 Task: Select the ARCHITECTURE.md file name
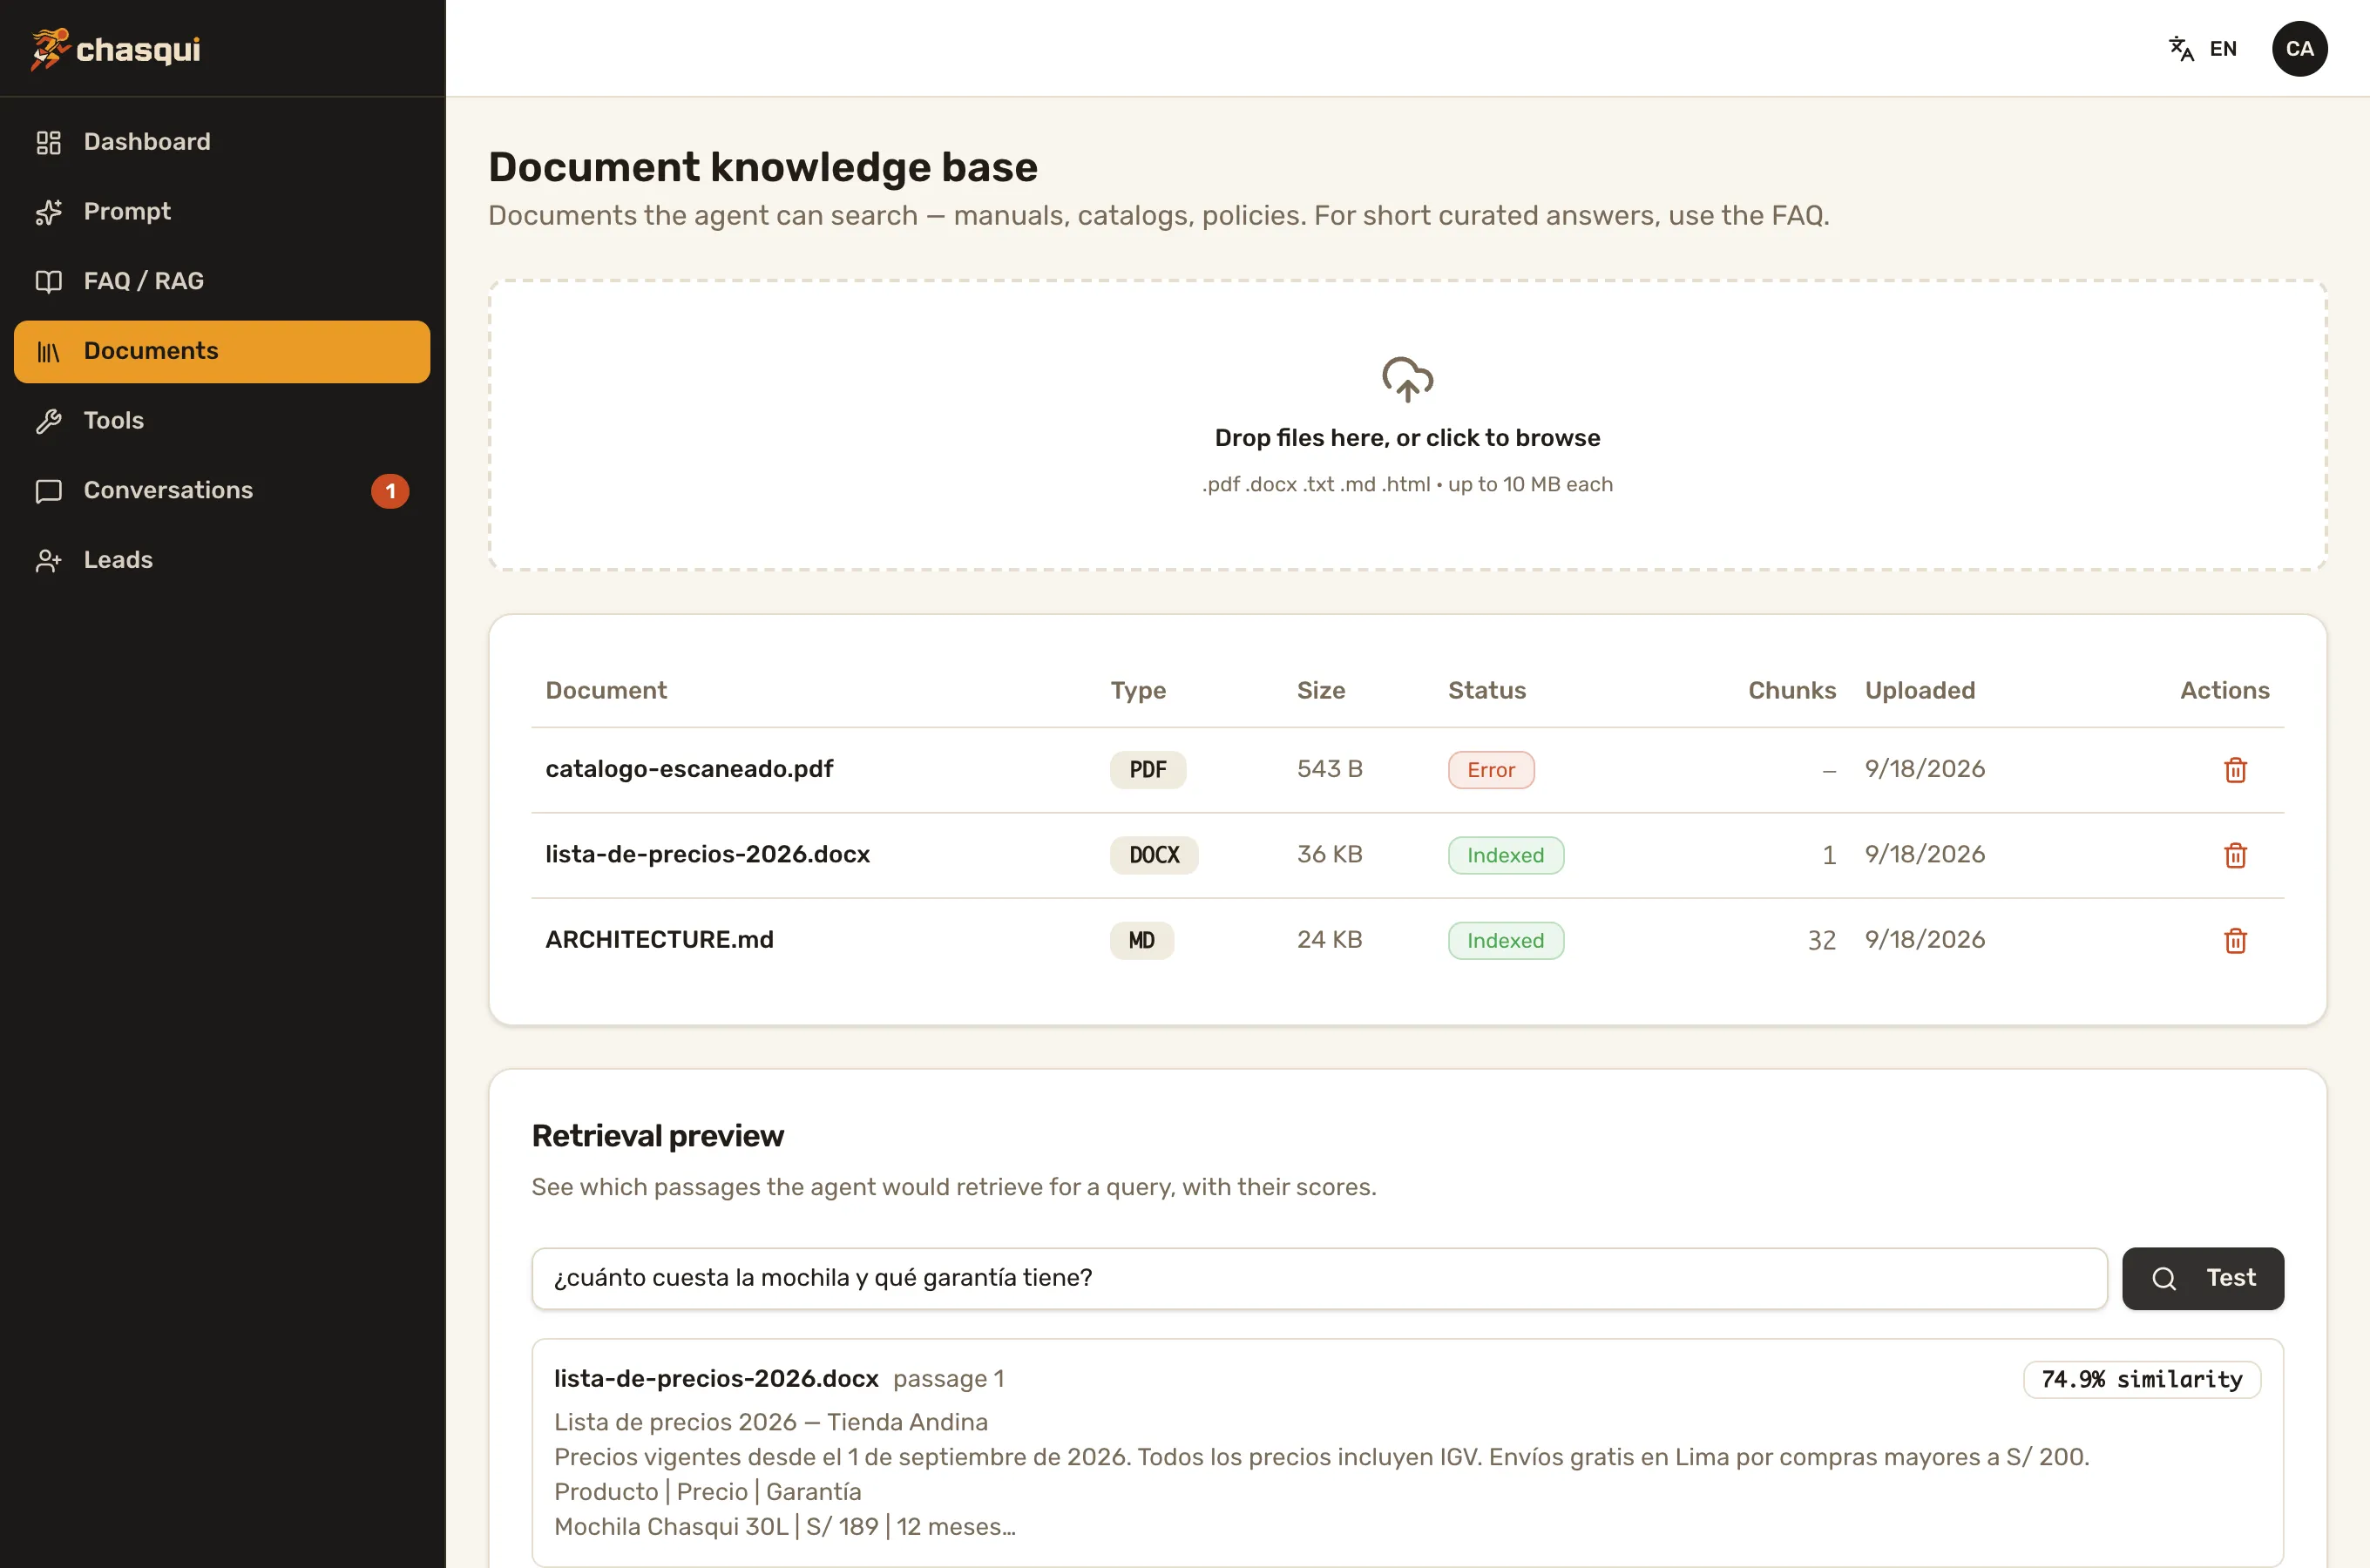click(659, 939)
